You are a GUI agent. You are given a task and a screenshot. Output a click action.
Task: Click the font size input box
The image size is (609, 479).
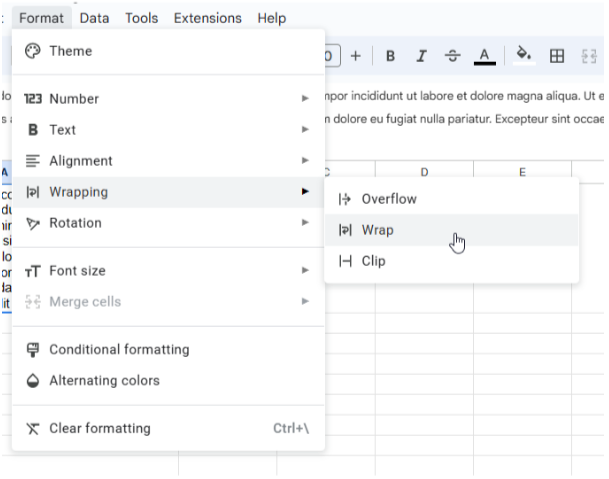[x=333, y=56]
